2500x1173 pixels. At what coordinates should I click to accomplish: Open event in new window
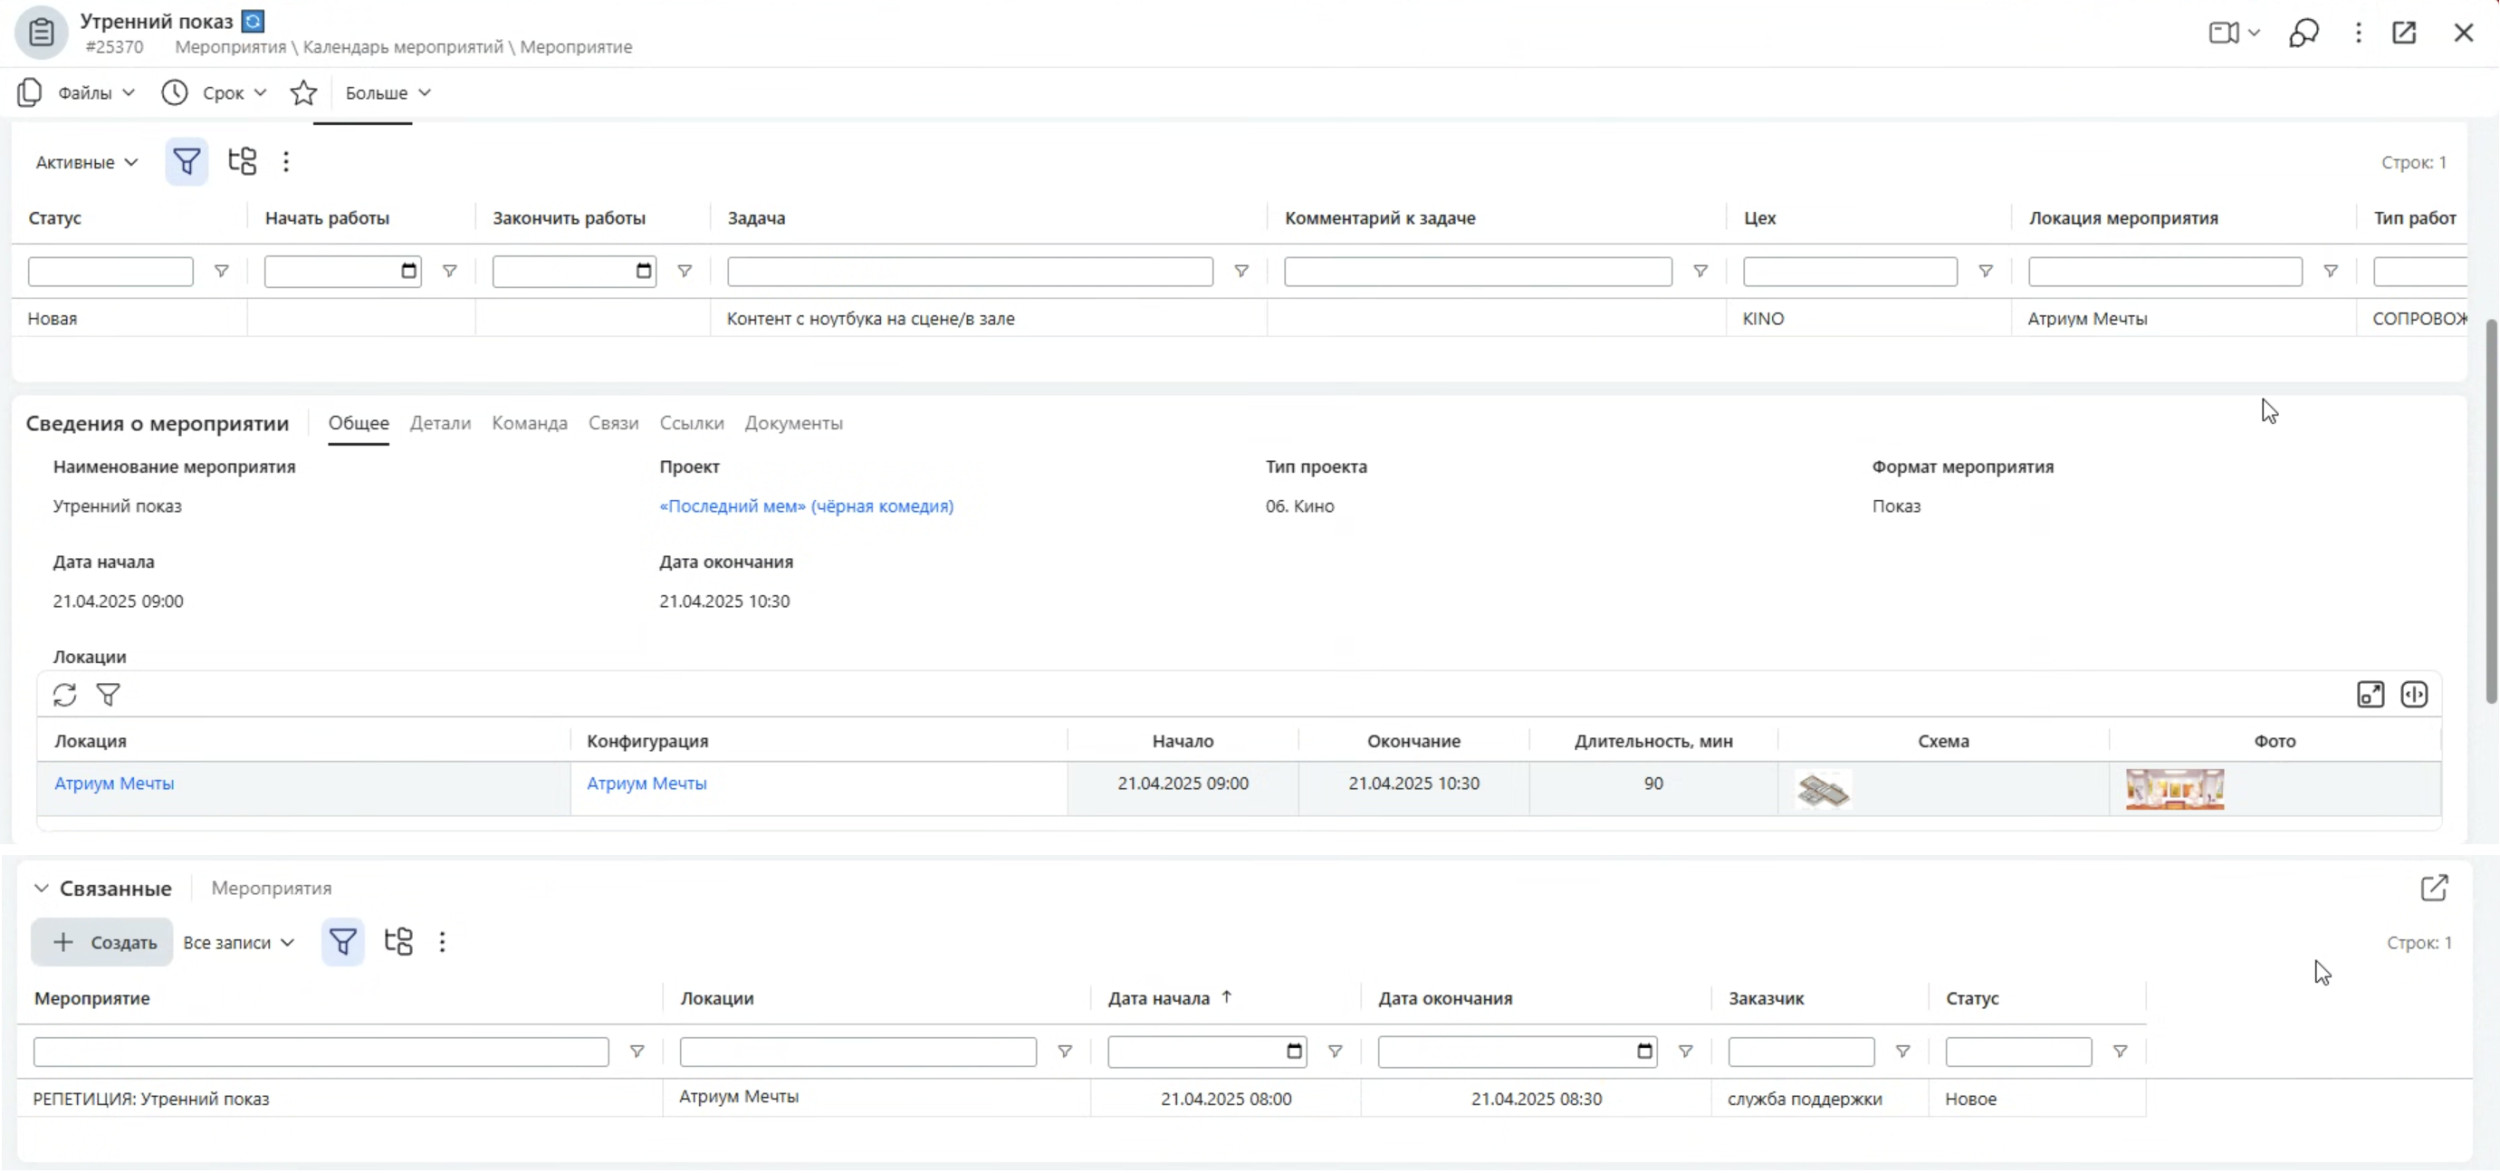2404,33
